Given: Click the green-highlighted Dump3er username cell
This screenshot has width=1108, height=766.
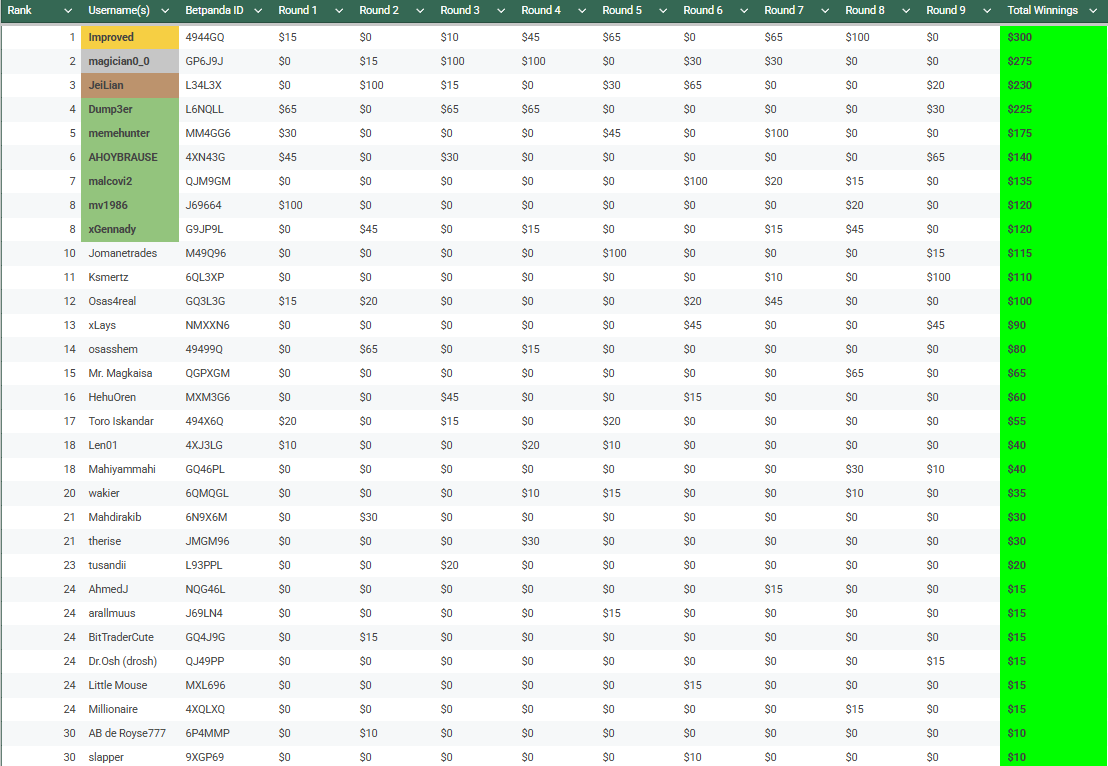Looking at the screenshot, I should click(x=130, y=109).
